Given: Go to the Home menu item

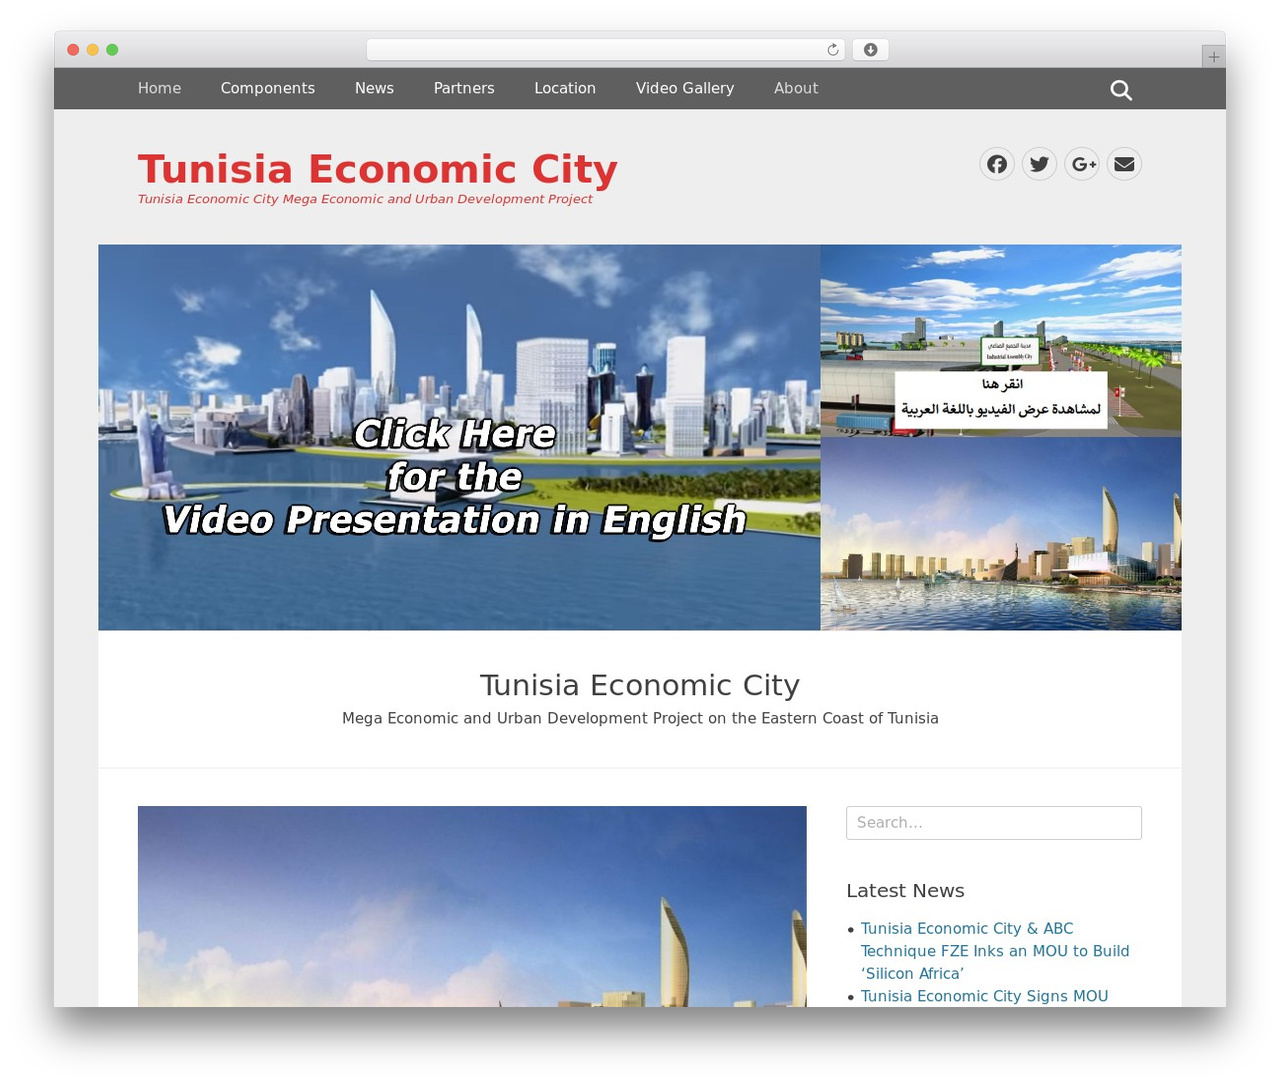Looking at the screenshot, I should [x=160, y=88].
